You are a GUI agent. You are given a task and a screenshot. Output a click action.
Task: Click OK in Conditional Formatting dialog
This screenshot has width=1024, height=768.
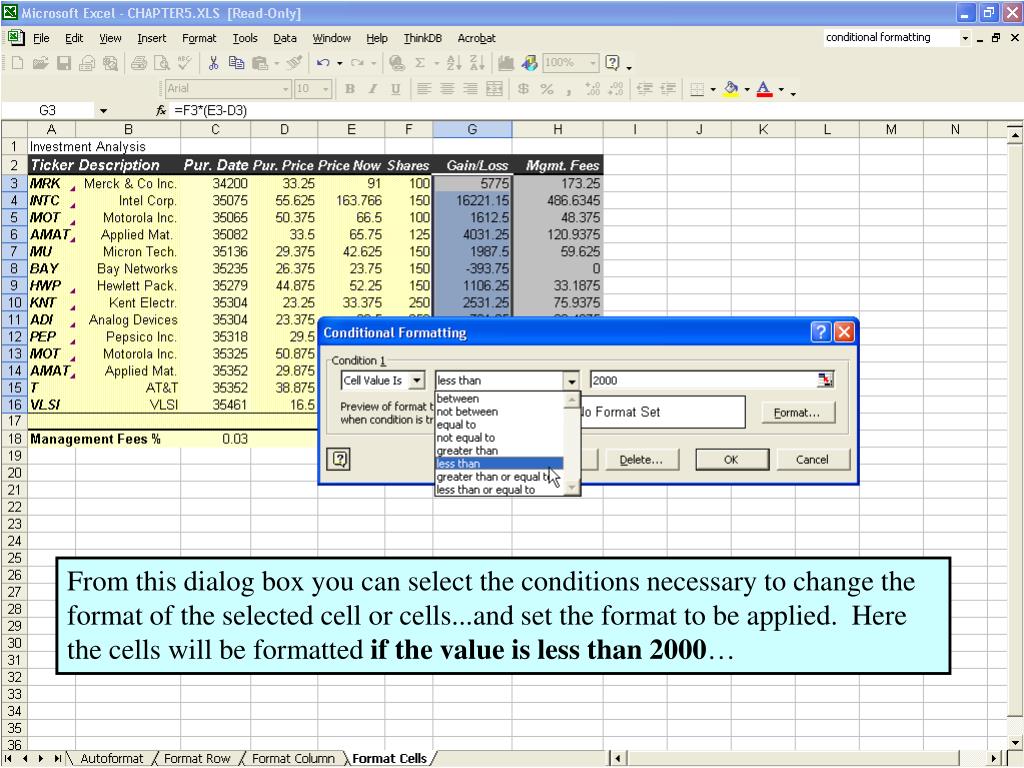[x=731, y=460]
